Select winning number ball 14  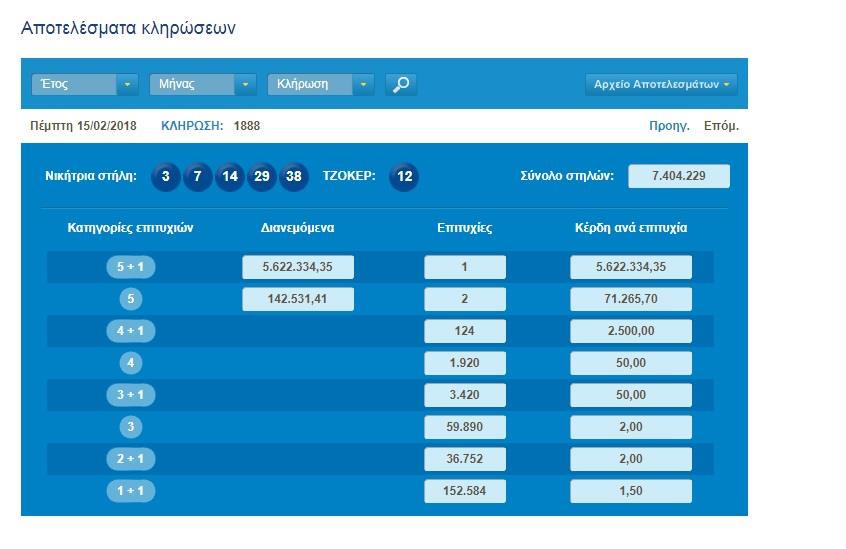[230, 177]
